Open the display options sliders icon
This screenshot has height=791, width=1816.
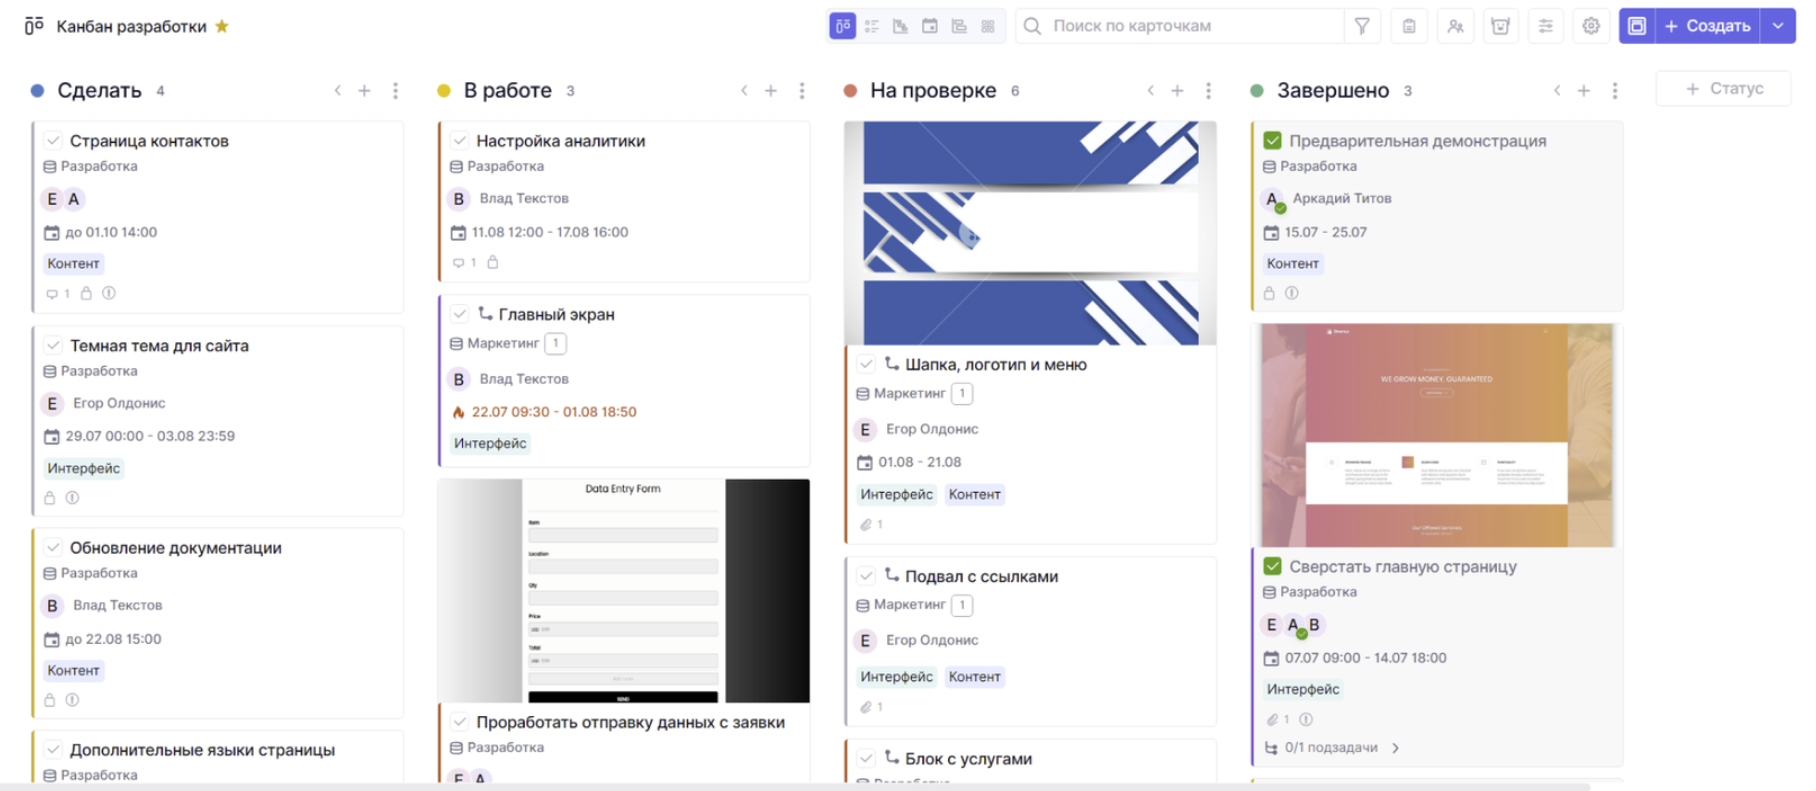1545,26
